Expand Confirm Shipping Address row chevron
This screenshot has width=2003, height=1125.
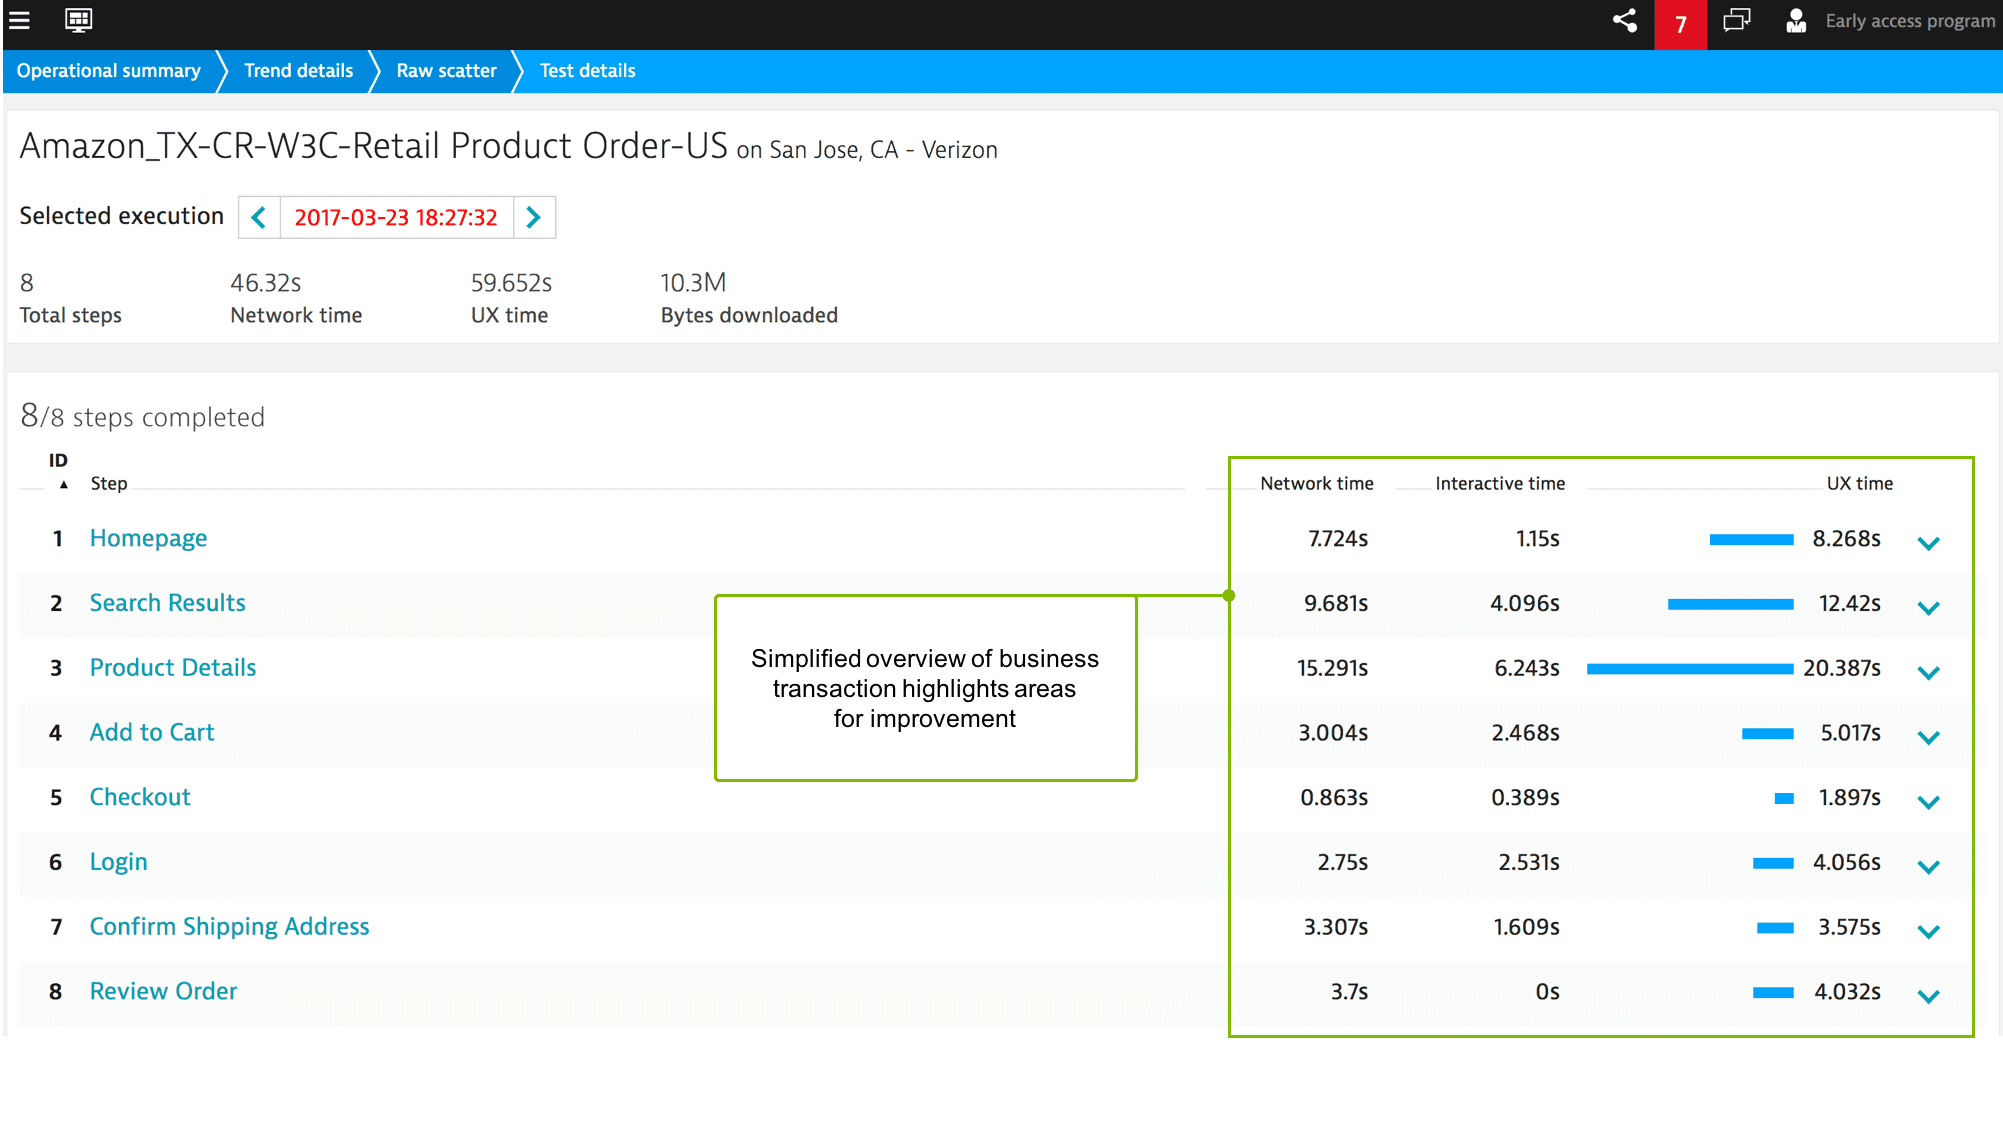(1929, 931)
